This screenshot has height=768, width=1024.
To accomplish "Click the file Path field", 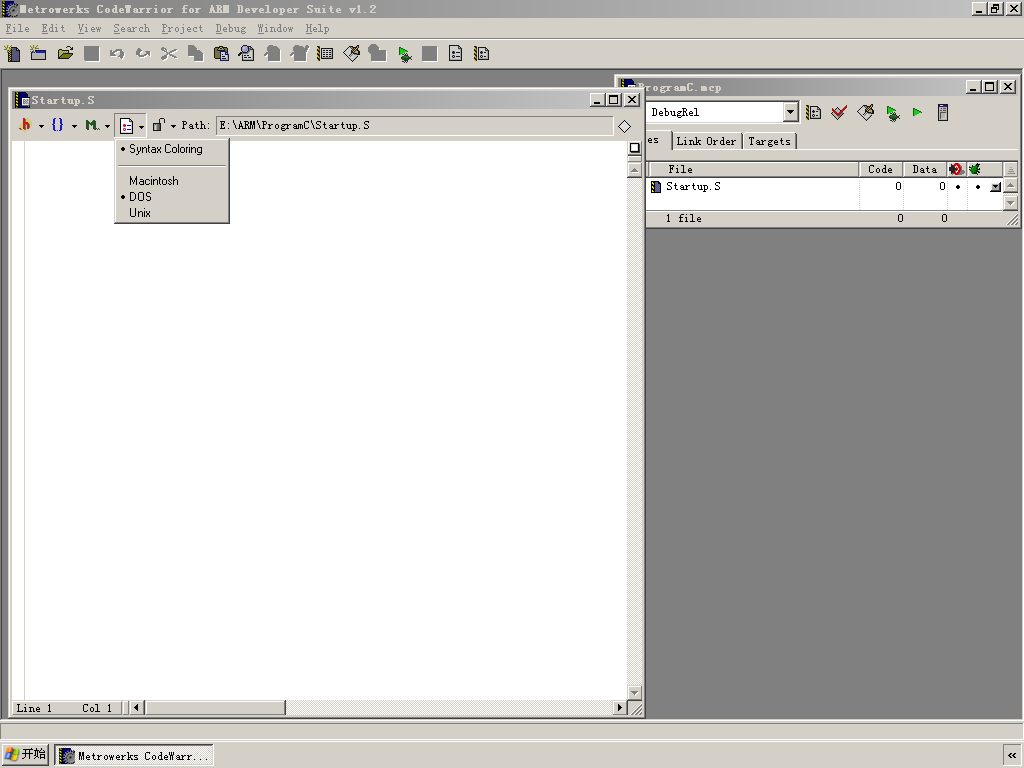I will (x=415, y=125).
